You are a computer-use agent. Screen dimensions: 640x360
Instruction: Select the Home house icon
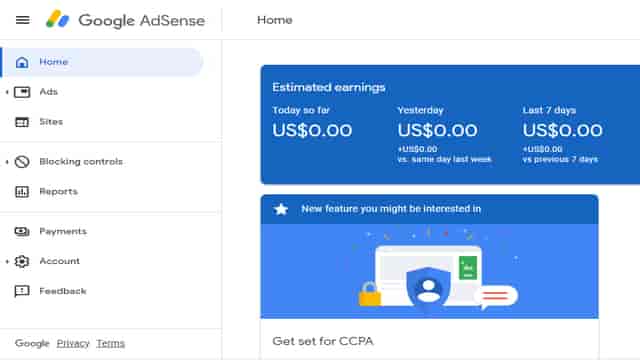[x=22, y=62]
